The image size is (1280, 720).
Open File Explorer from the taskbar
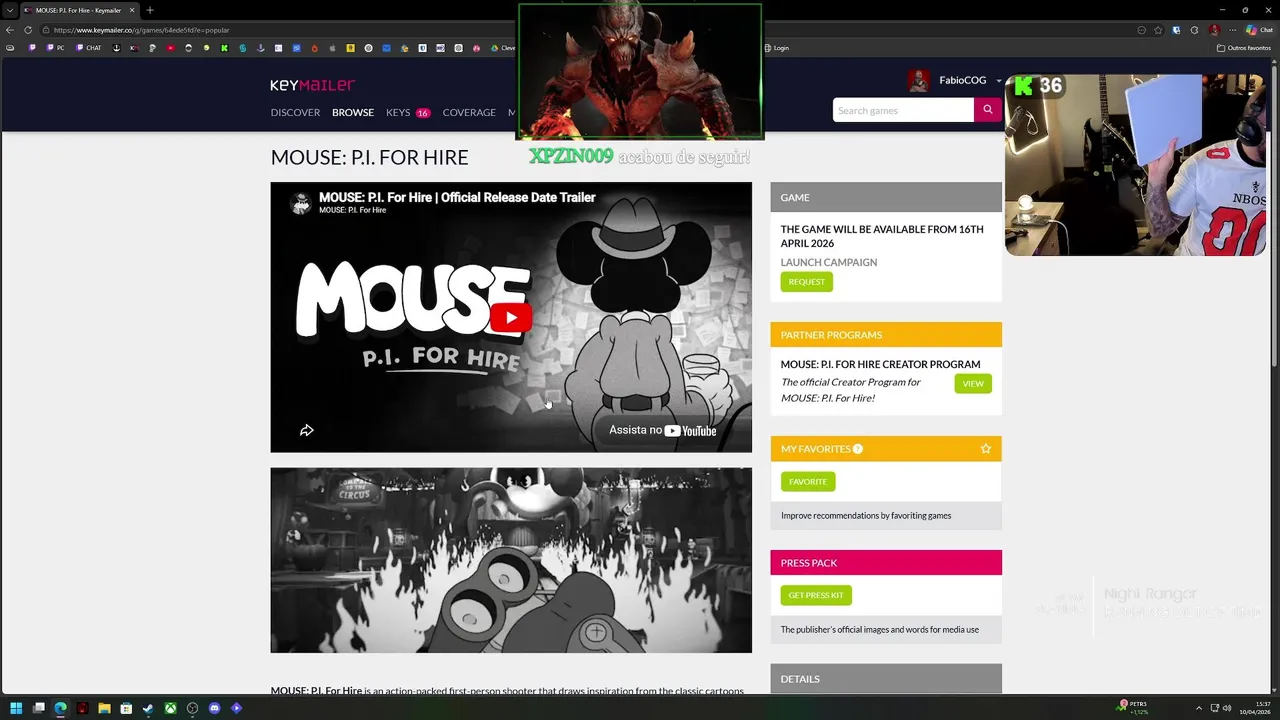click(x=104, y=708)
